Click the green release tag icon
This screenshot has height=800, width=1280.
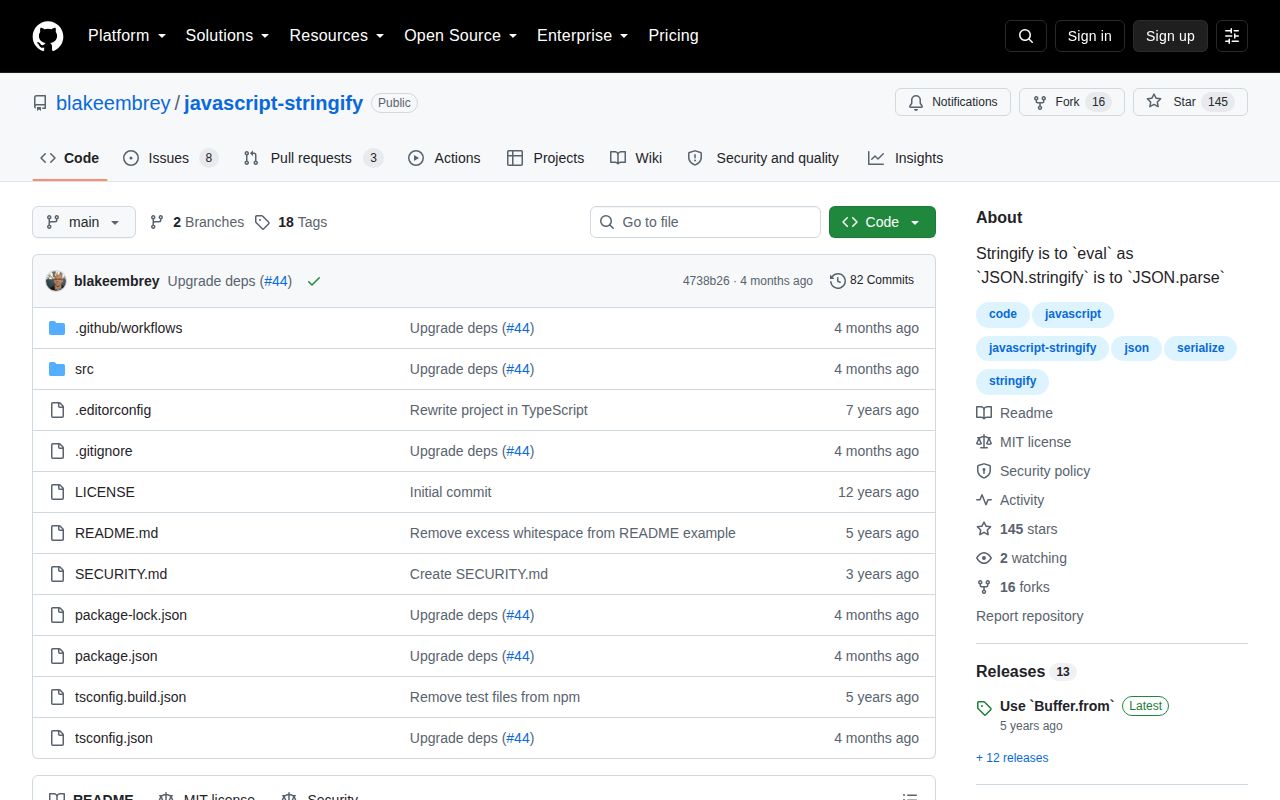point(984,707)
